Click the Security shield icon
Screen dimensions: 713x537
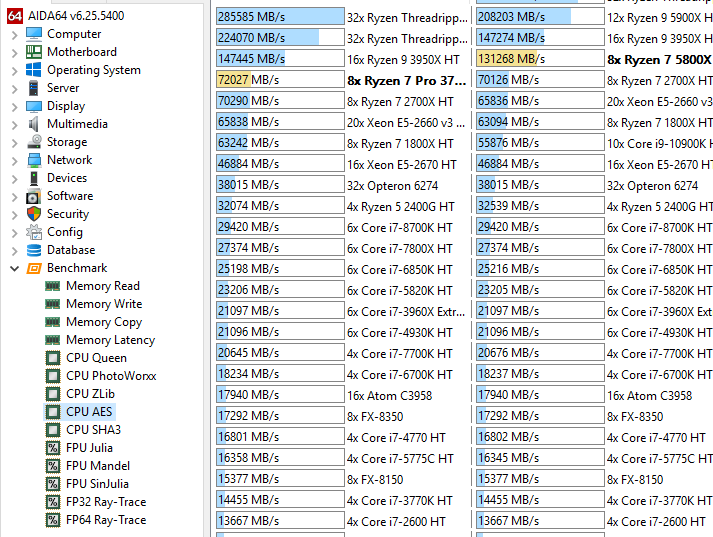34,214
